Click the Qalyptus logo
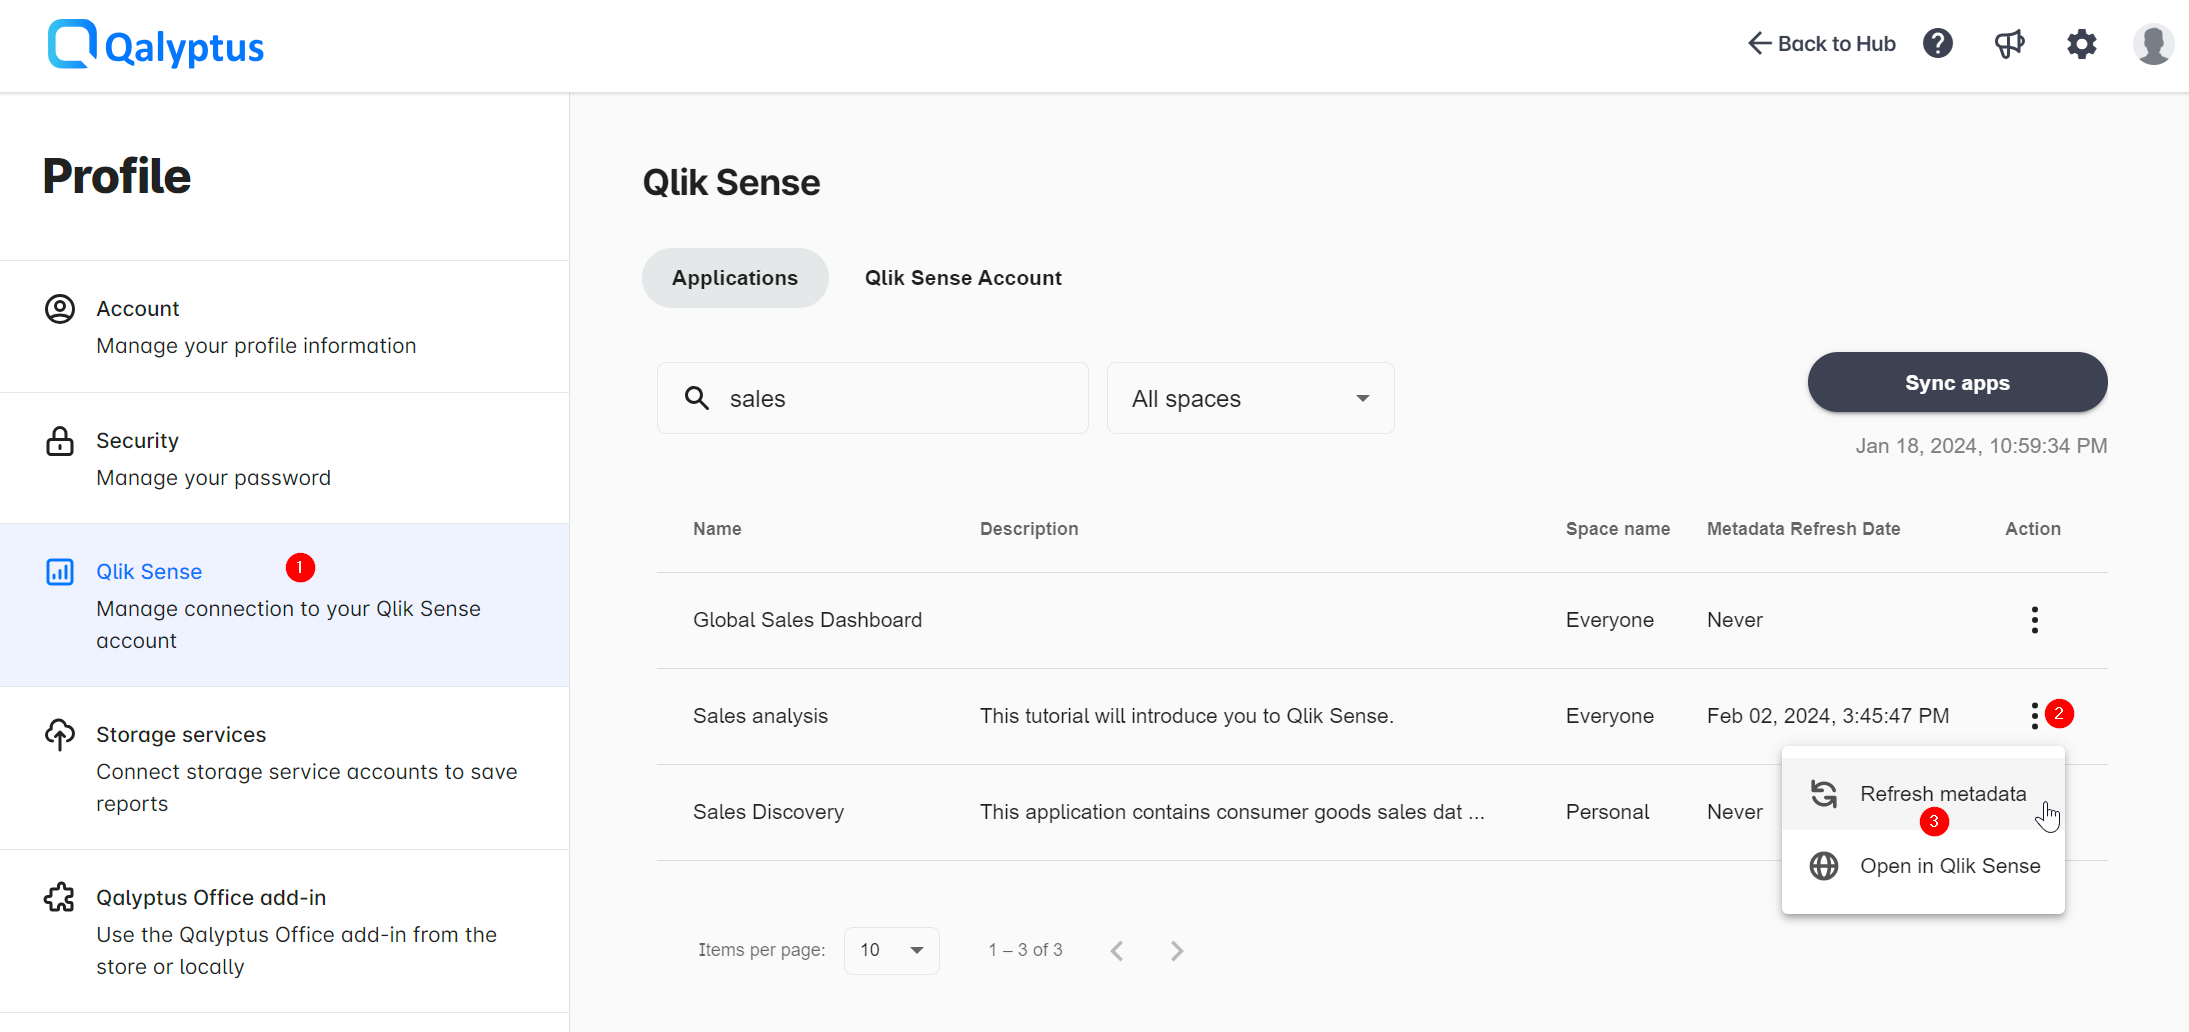 pos(155,44)
